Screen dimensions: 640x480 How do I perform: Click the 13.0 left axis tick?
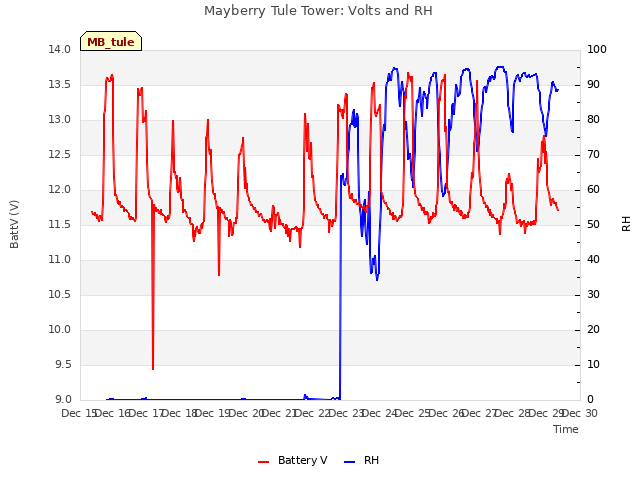[x=60, y=120]
